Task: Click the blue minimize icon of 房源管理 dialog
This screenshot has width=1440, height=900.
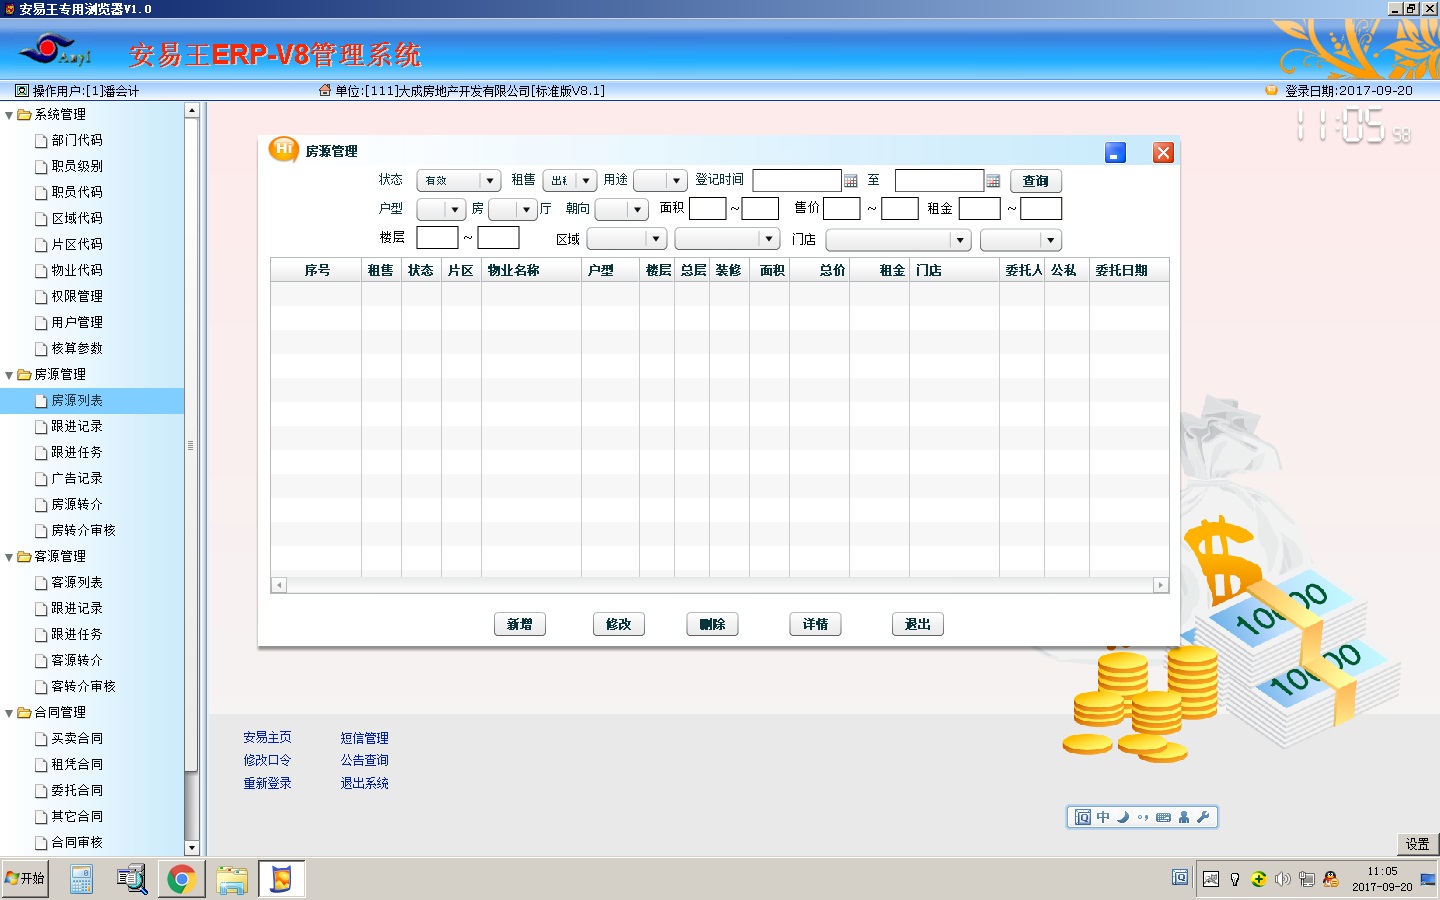Action: click(1115, 152)
